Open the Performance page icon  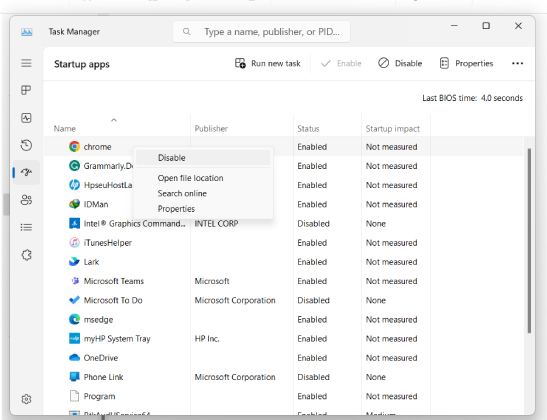pyautogui.click(x=26, y=118)
